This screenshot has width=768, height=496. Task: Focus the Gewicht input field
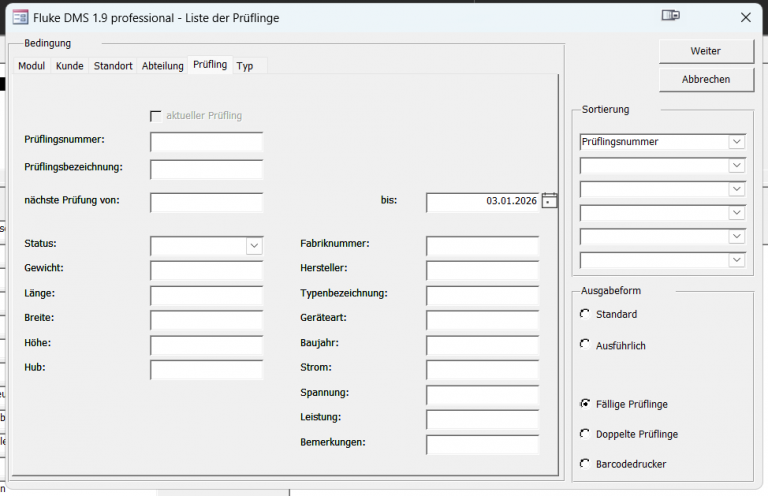(x=206, y=270)
